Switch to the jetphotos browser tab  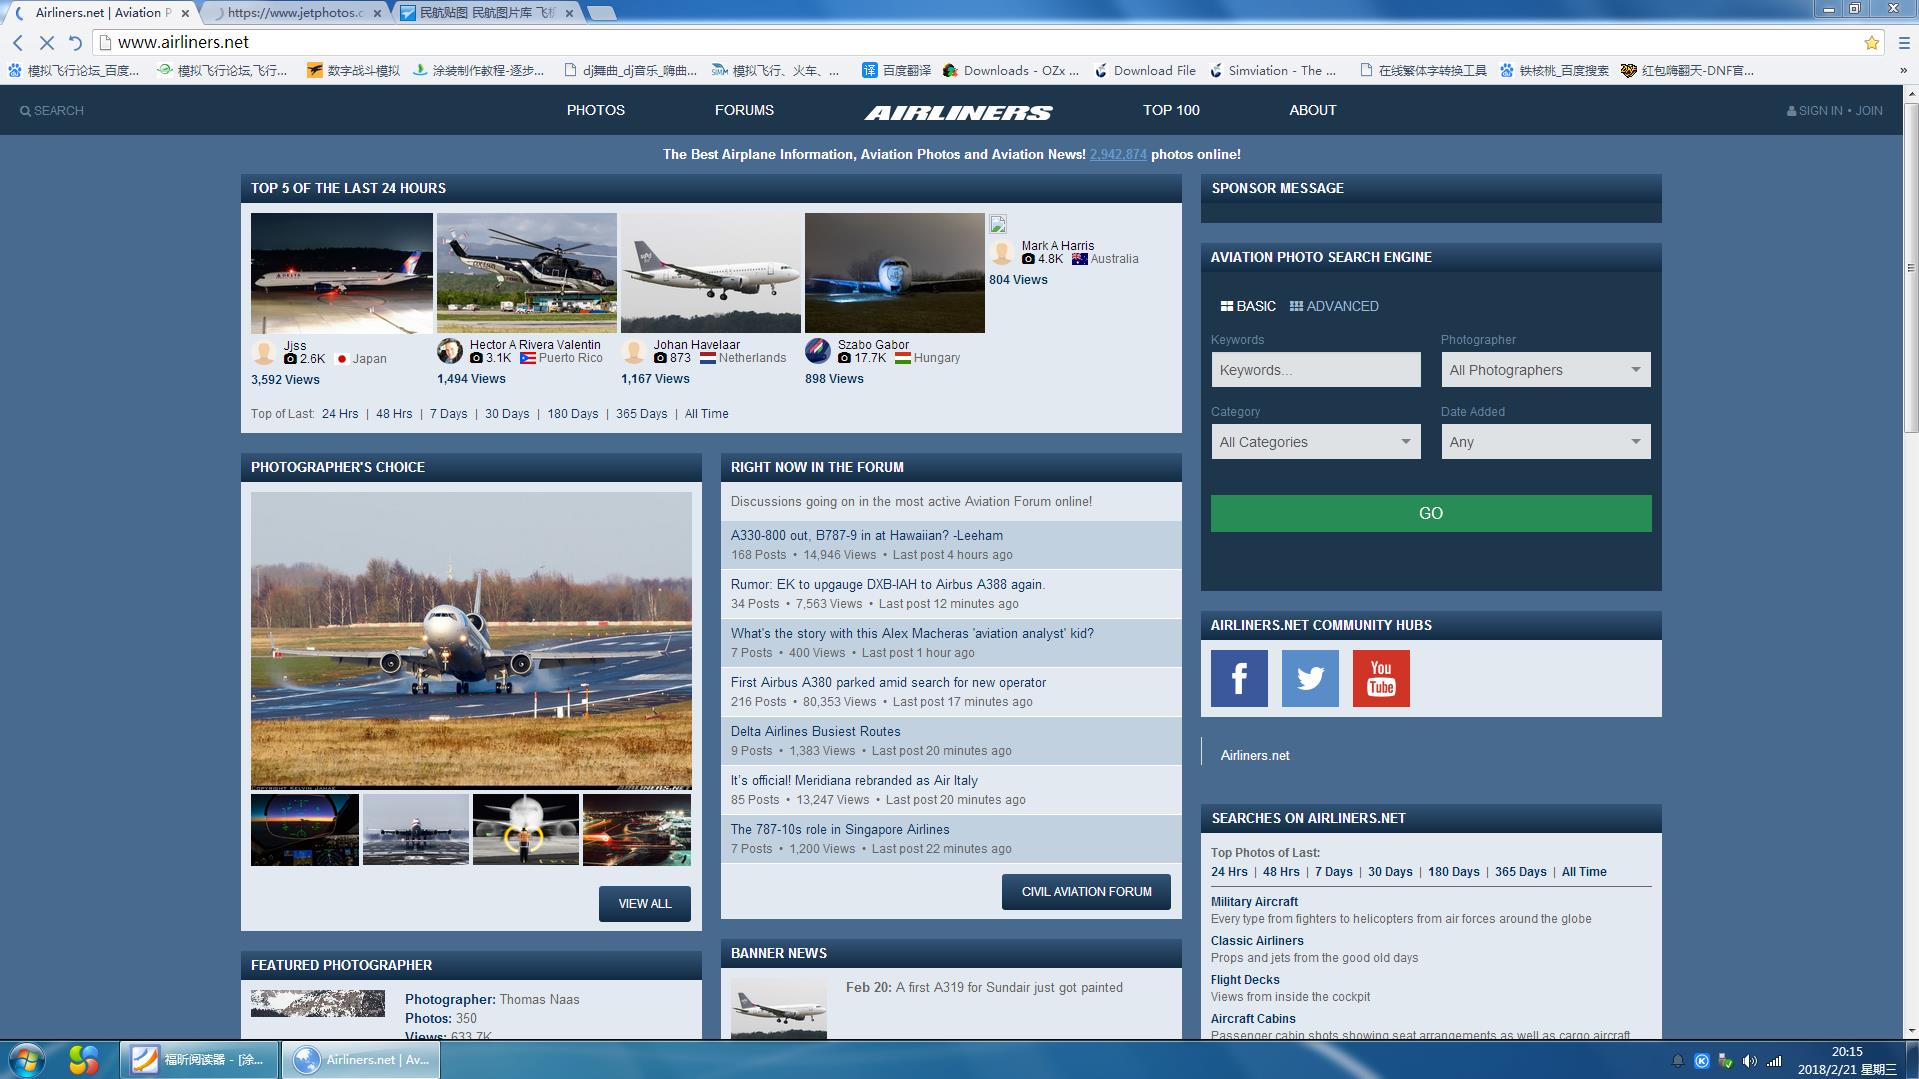293,13
